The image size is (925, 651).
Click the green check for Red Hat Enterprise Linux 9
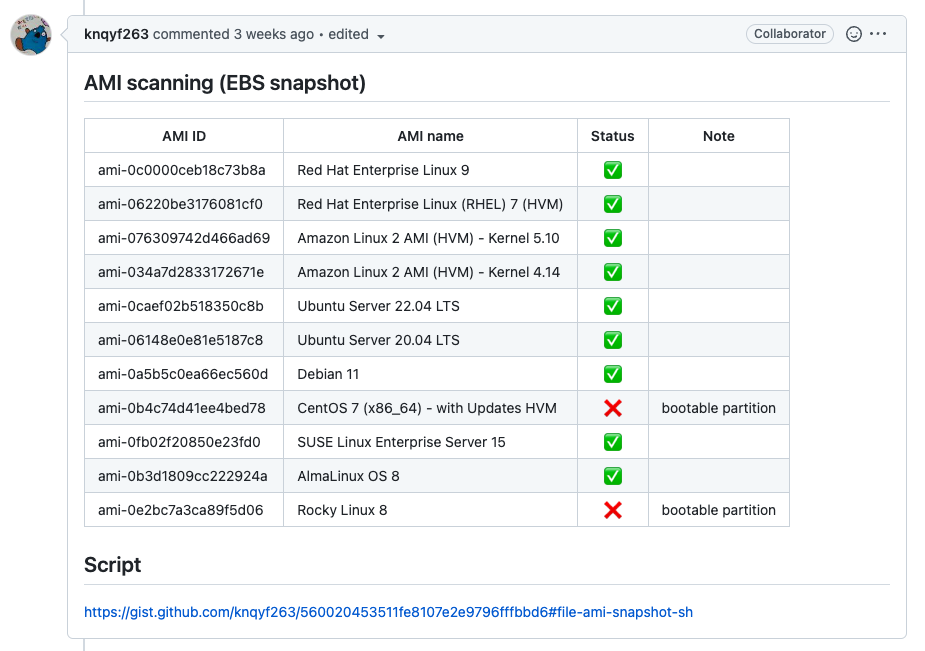click(x=613, y=170)
